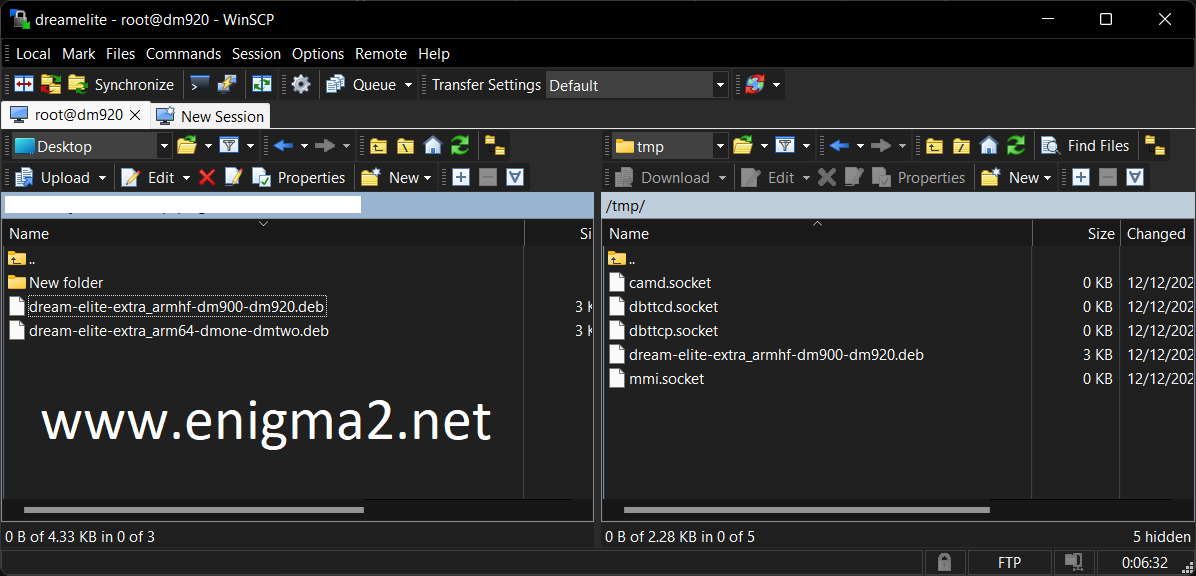The width and height of the screenshot is (1196, 576).
Task: Click the remote Invert Selection icon
Action: [1136, 178]
